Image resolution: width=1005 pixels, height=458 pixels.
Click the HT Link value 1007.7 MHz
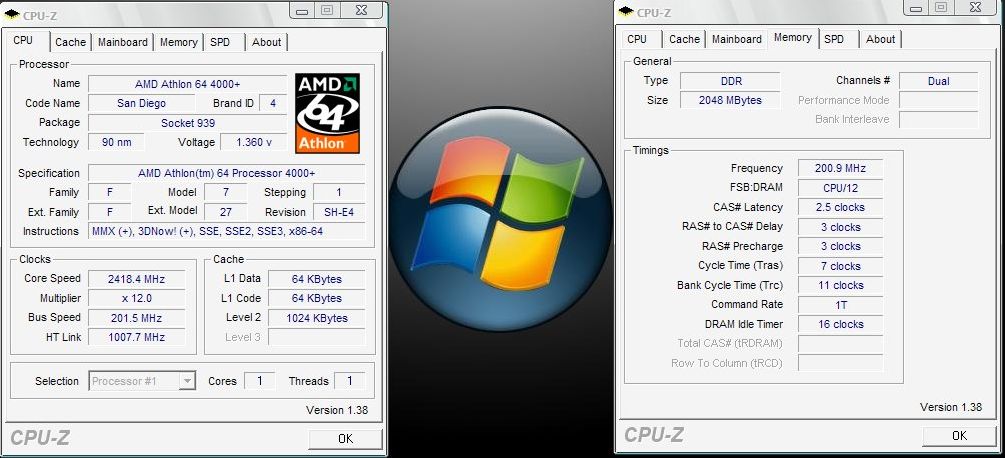pyautogui.click(x=137, y=338)
